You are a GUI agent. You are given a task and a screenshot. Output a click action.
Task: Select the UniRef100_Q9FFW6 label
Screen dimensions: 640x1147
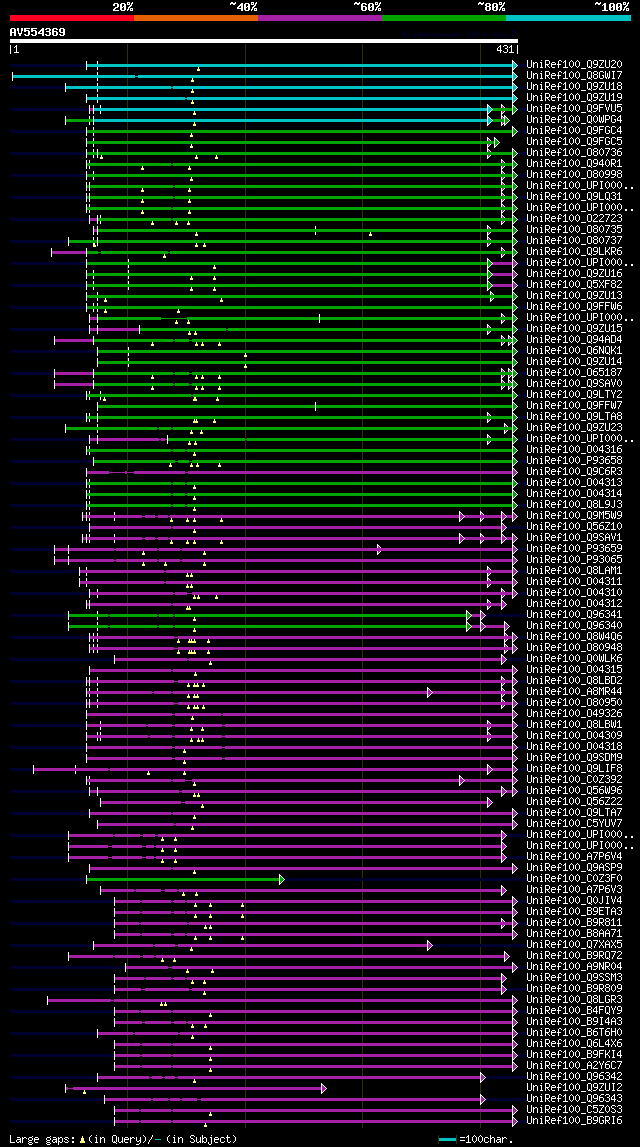coord(574,307)
